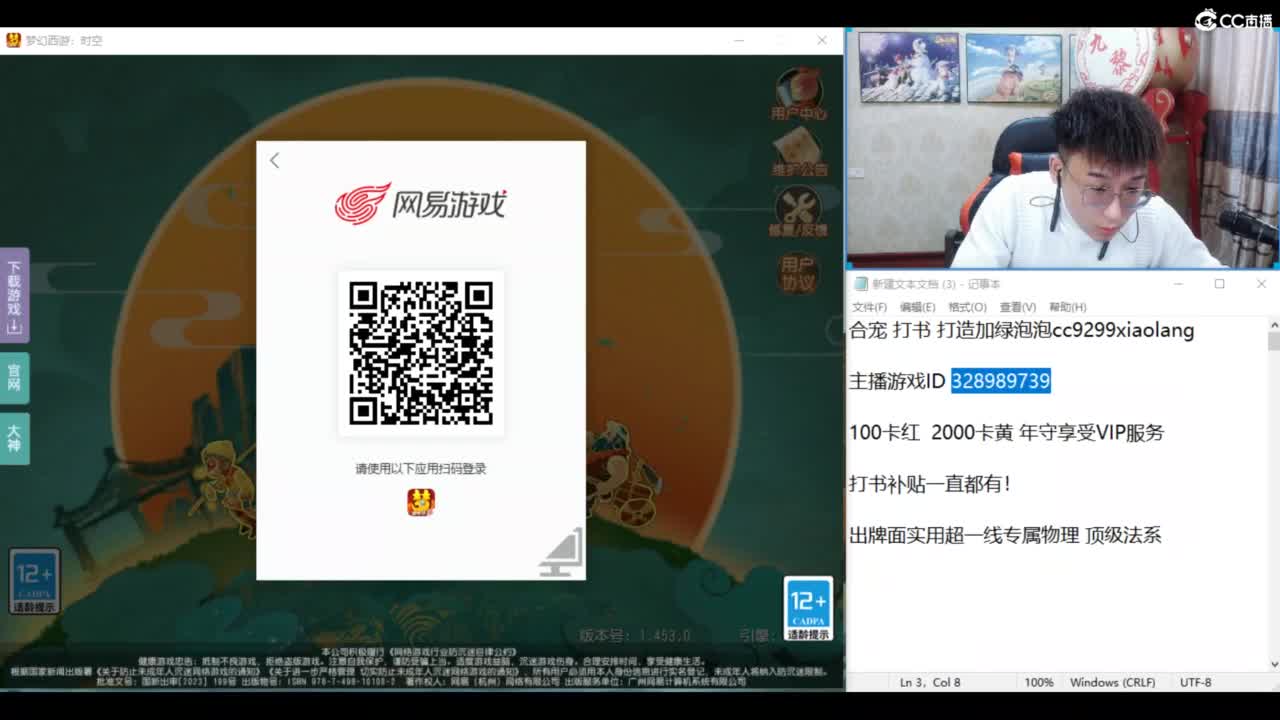Open the repair/feedback wrench icon

coord(798,213)
